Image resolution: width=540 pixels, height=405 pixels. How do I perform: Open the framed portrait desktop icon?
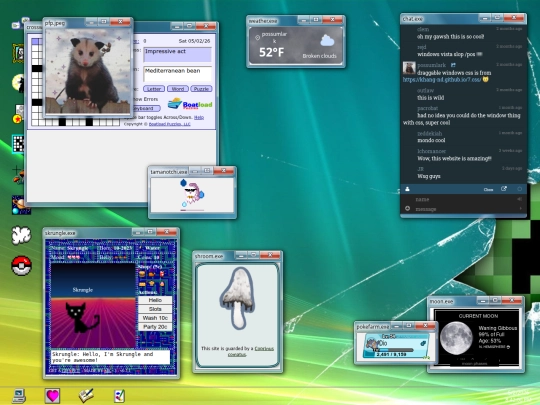coord(19,53)
